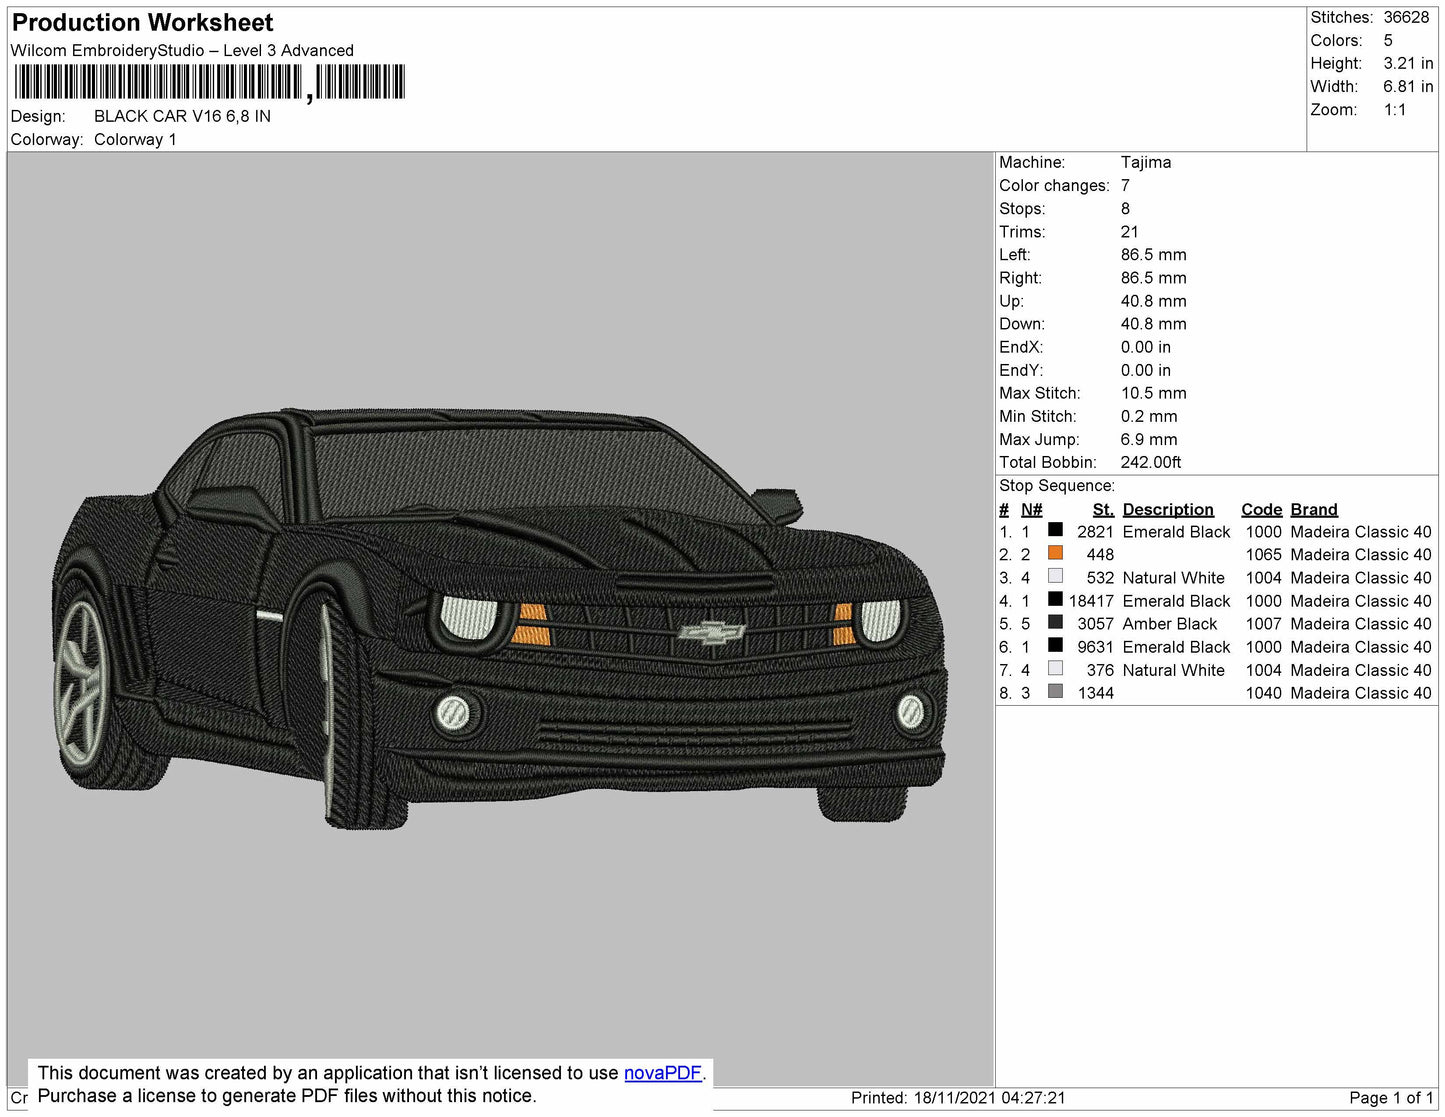Click the Max Stitch value 10.5 mm
1445x1117 pixels.
click(x=1154, y=393)
